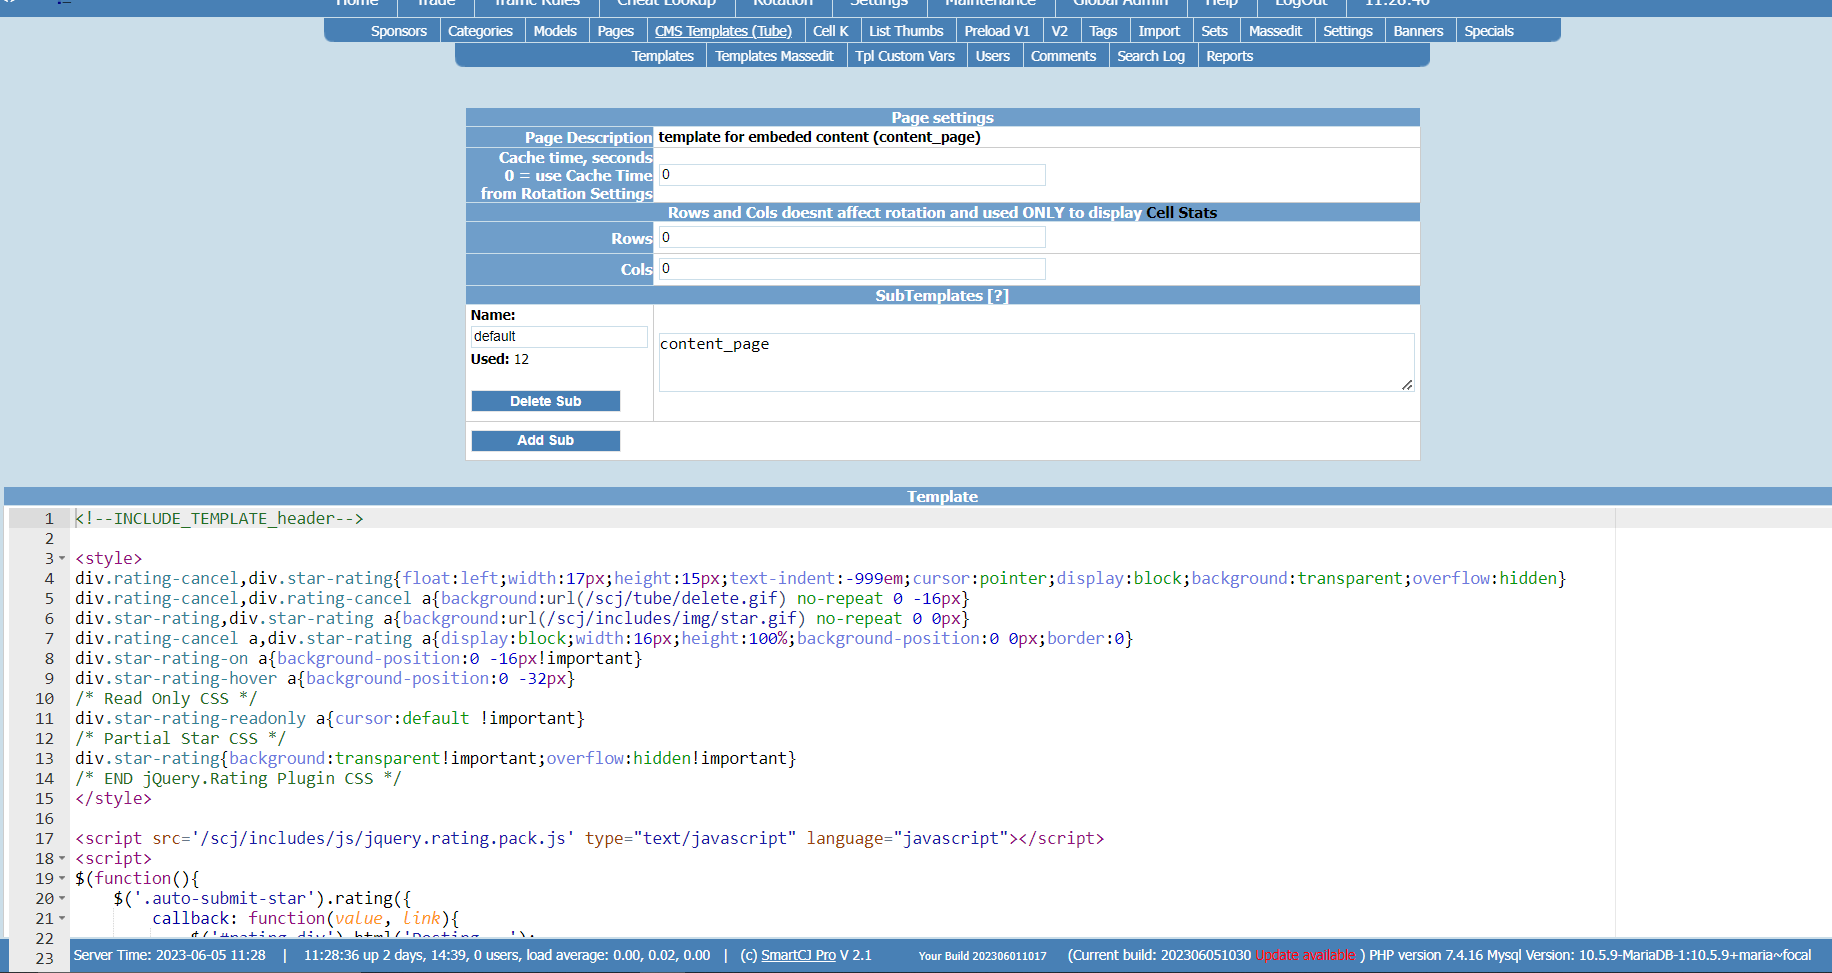Open the Sets menu item
The image size is (1832, 973).
1214,31
